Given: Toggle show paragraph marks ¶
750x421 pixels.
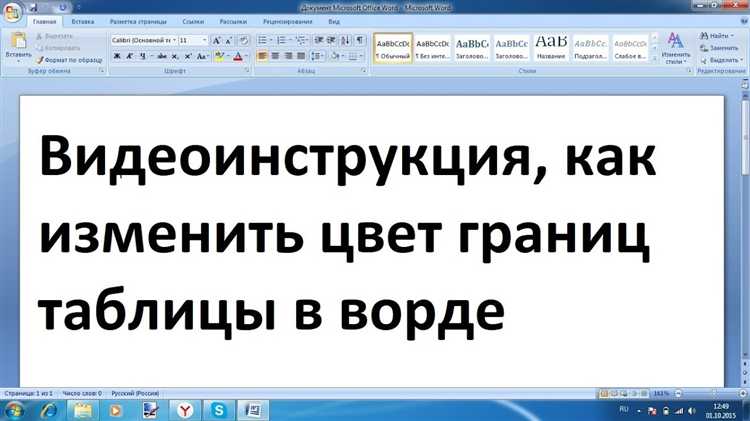Looking at the screenshot, I should 360,40.
